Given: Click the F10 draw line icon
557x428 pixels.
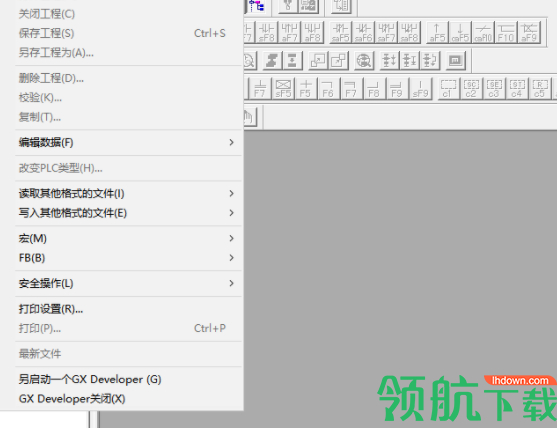Looking at the screenshot, I should 506,32.
